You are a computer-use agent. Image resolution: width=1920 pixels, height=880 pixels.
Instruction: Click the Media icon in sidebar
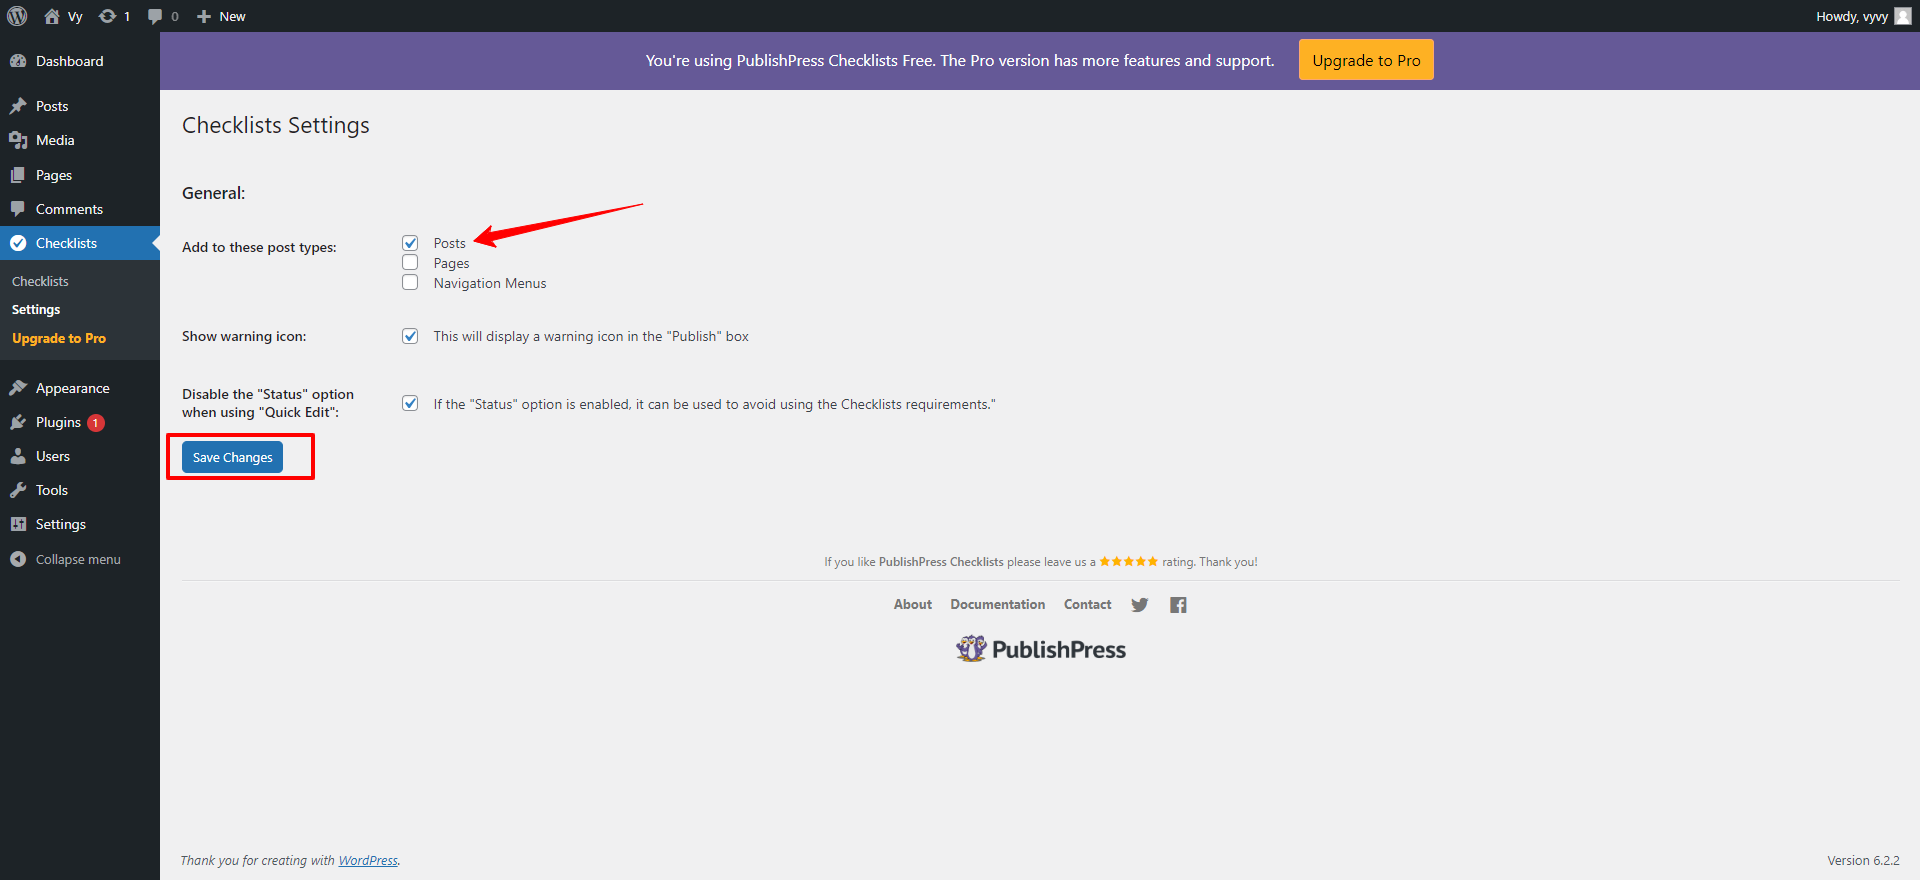[x=18, y=140]
